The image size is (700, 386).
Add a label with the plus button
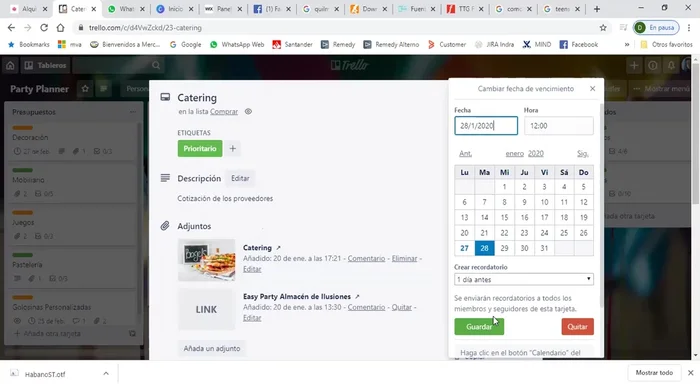coord(233,149)
